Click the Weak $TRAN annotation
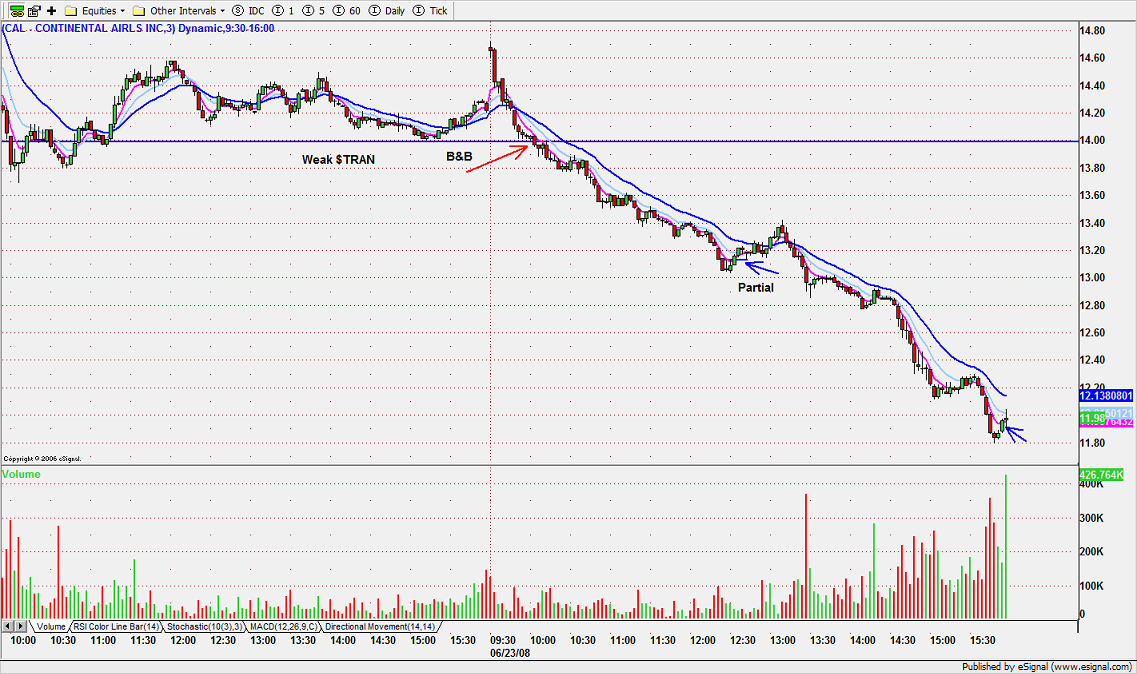The width and height of the screenshot is (1137, 674). coord(339,160)
